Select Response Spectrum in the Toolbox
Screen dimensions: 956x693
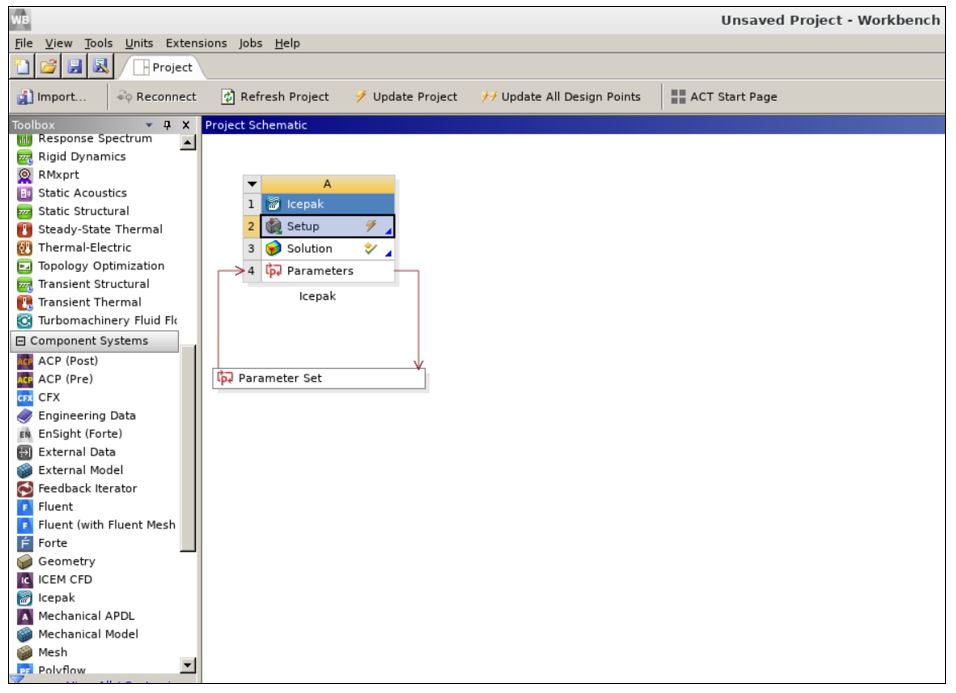point(95,140)
